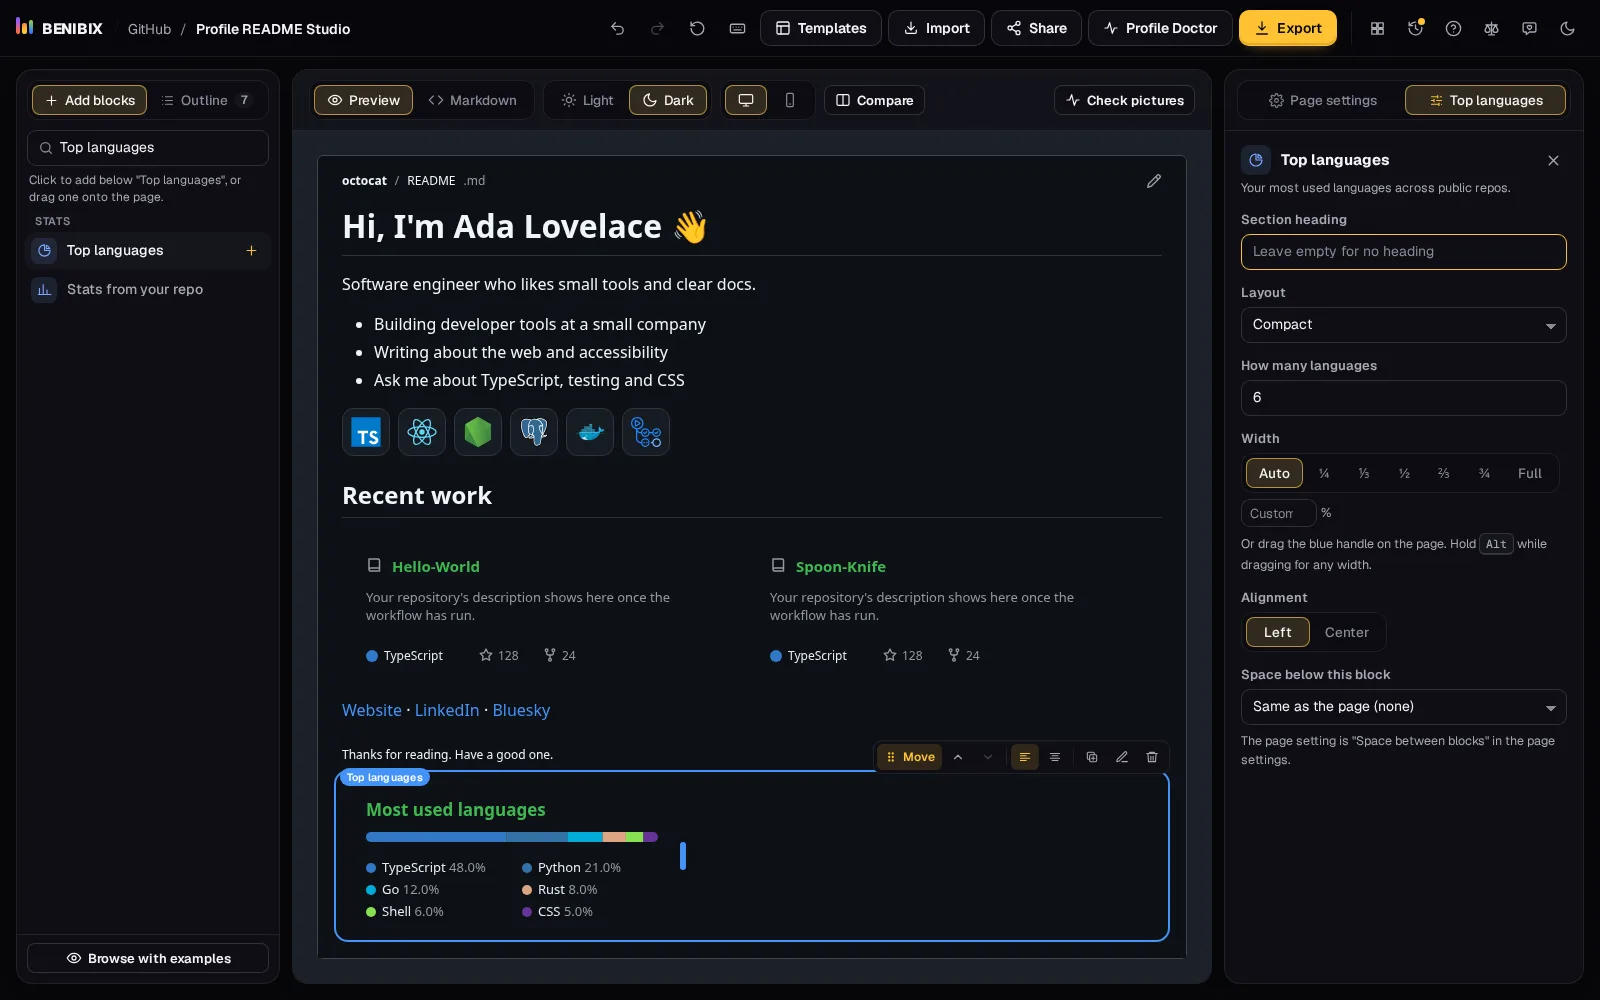Image resolution: width=1600 pixels, height=1000 pixels.
Task: Click the Docker whale badge icon
Action: tap(590, 432)
